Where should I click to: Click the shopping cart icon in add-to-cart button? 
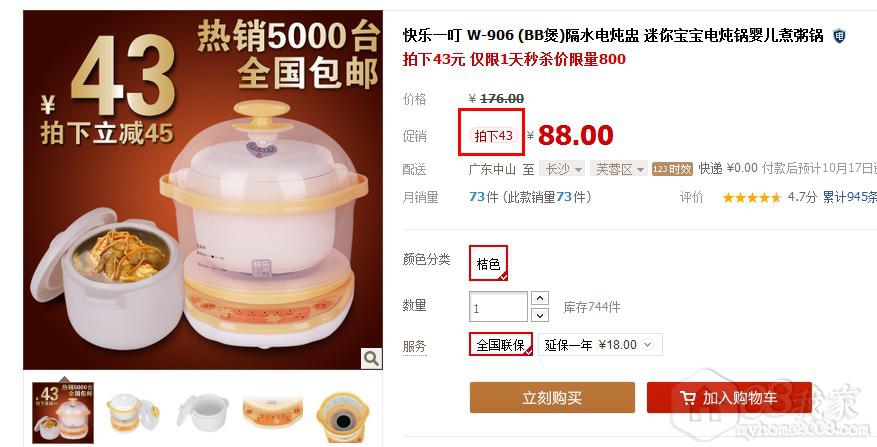point(687,398)
